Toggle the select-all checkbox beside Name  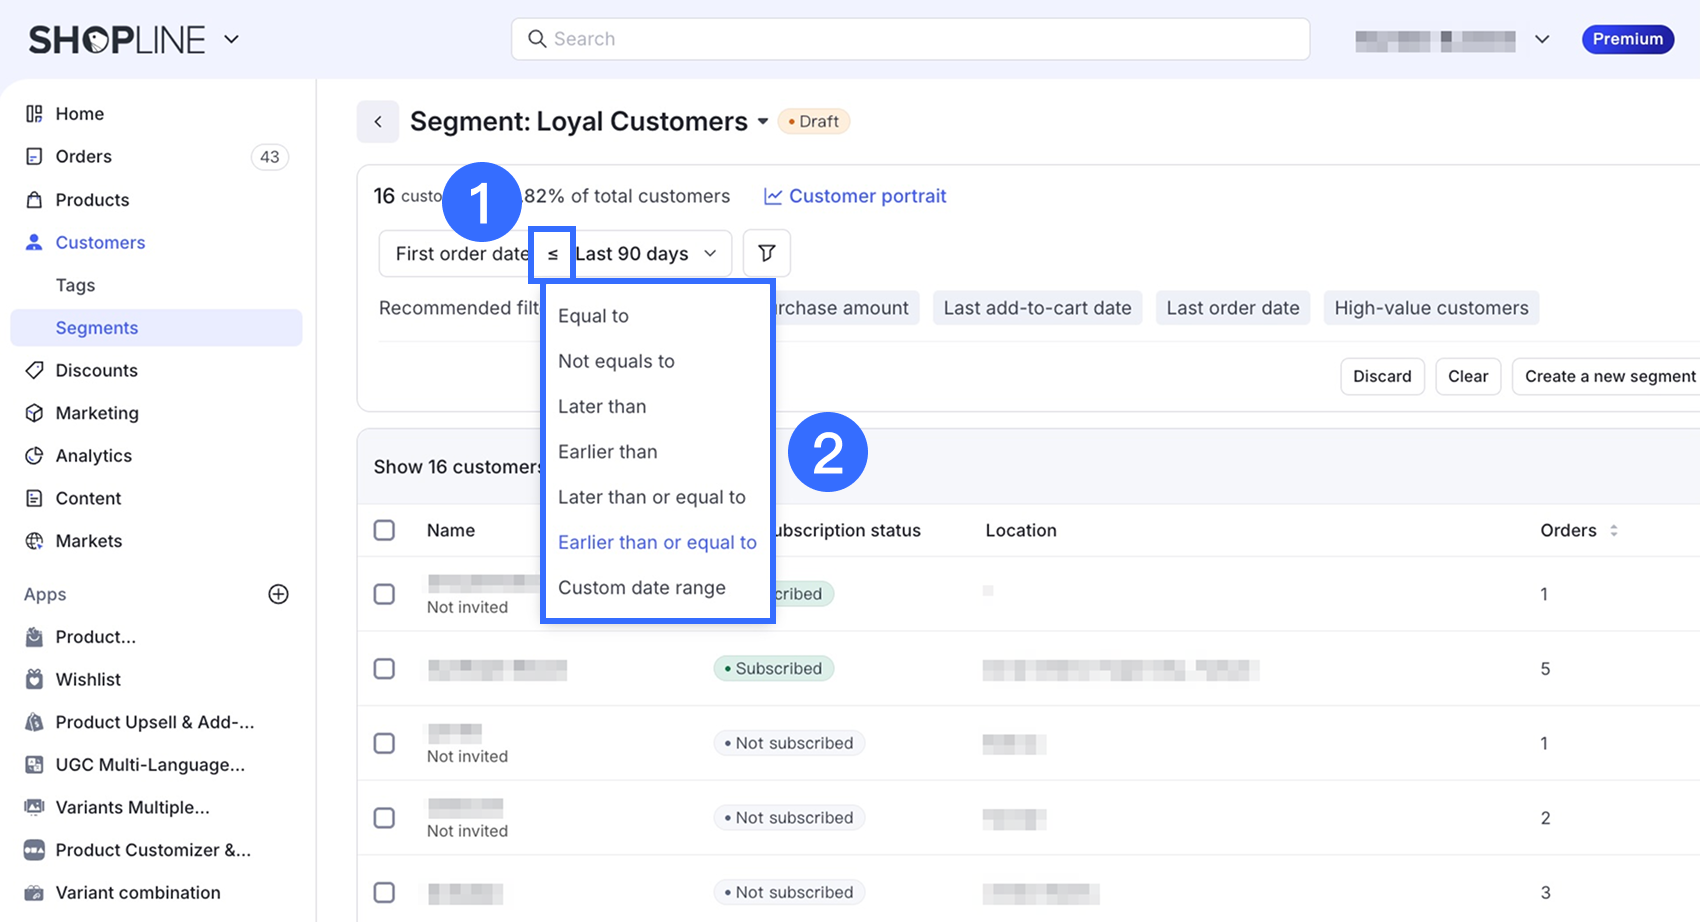[x=384, y=530]
